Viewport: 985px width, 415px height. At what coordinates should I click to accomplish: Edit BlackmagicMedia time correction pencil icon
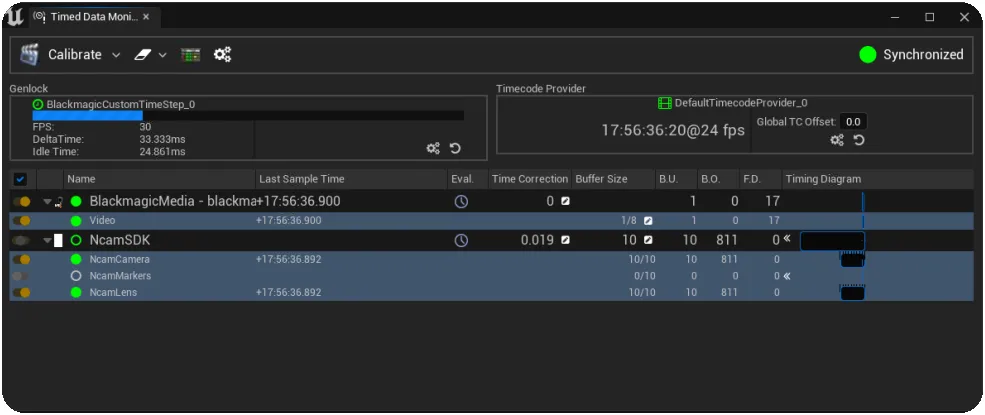pos(565,202)
